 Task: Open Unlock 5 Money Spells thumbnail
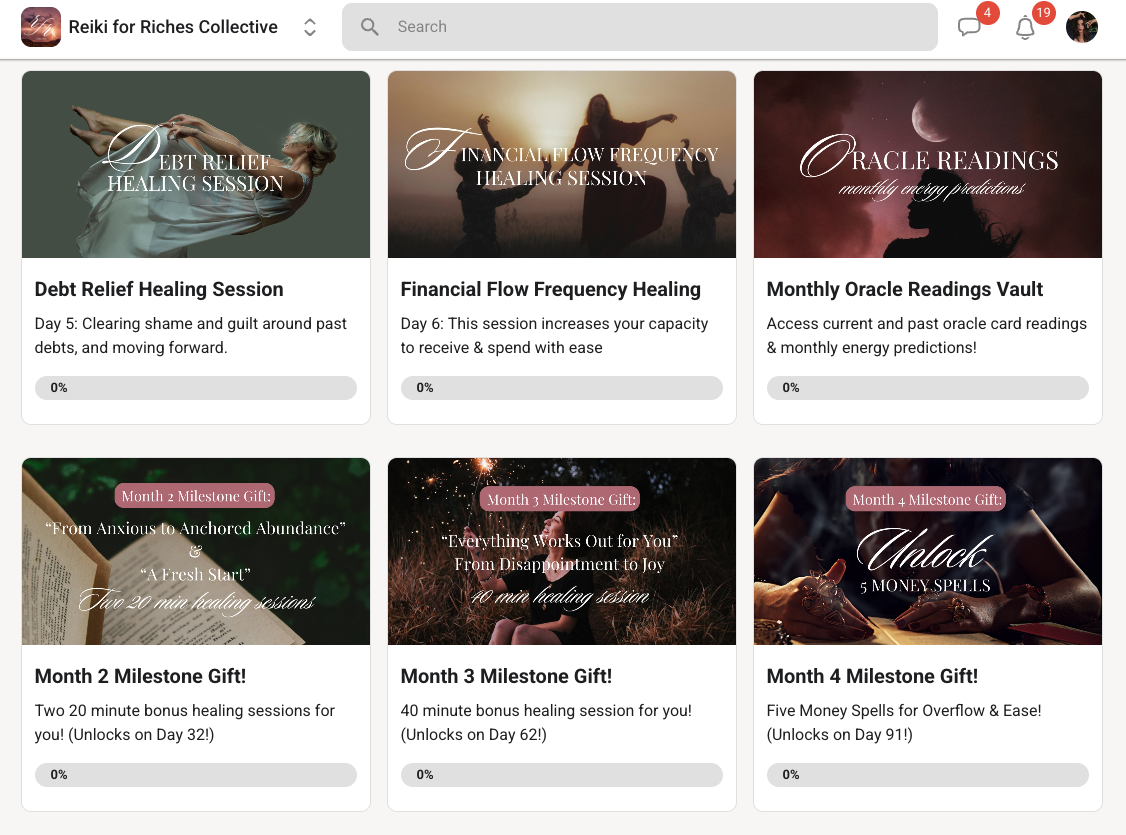tap(928, 551)
